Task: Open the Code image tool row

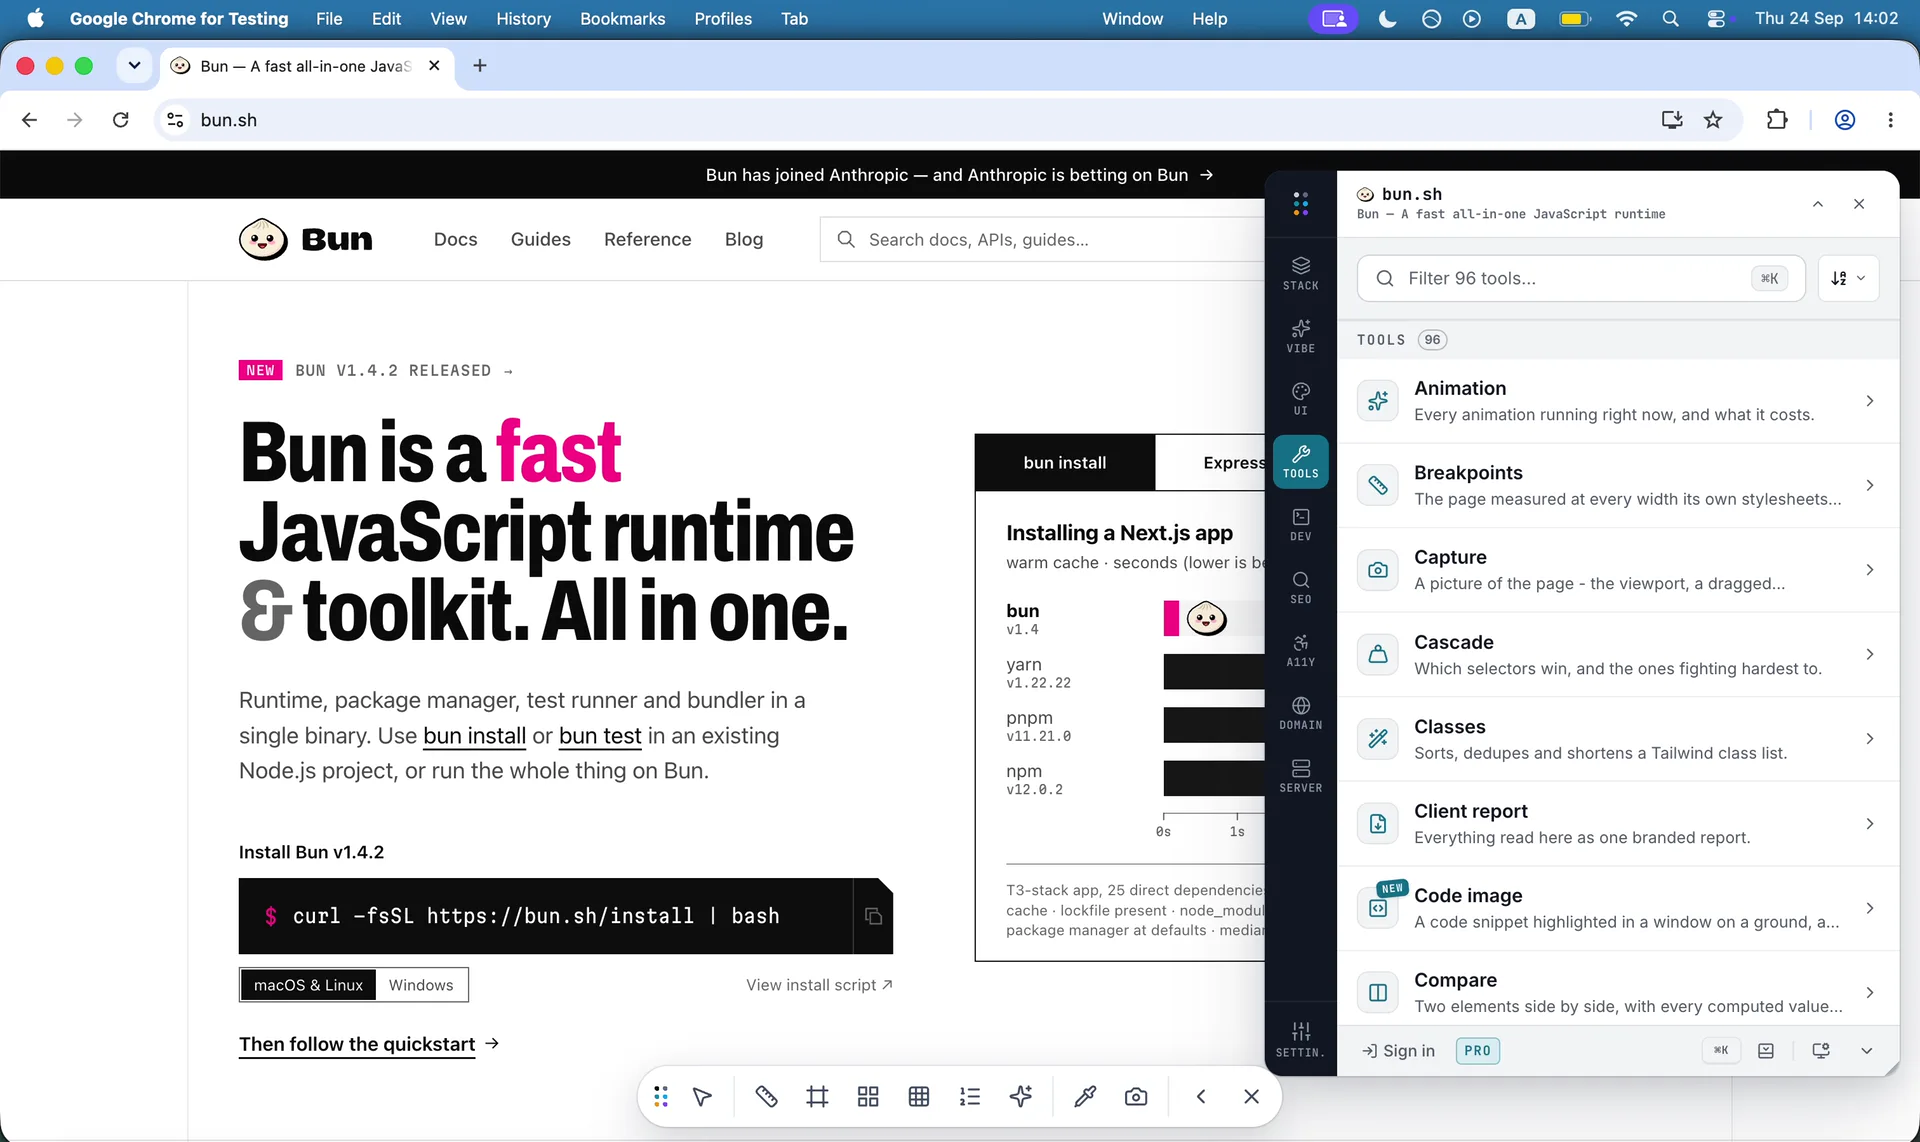Action: point(1618,908)
